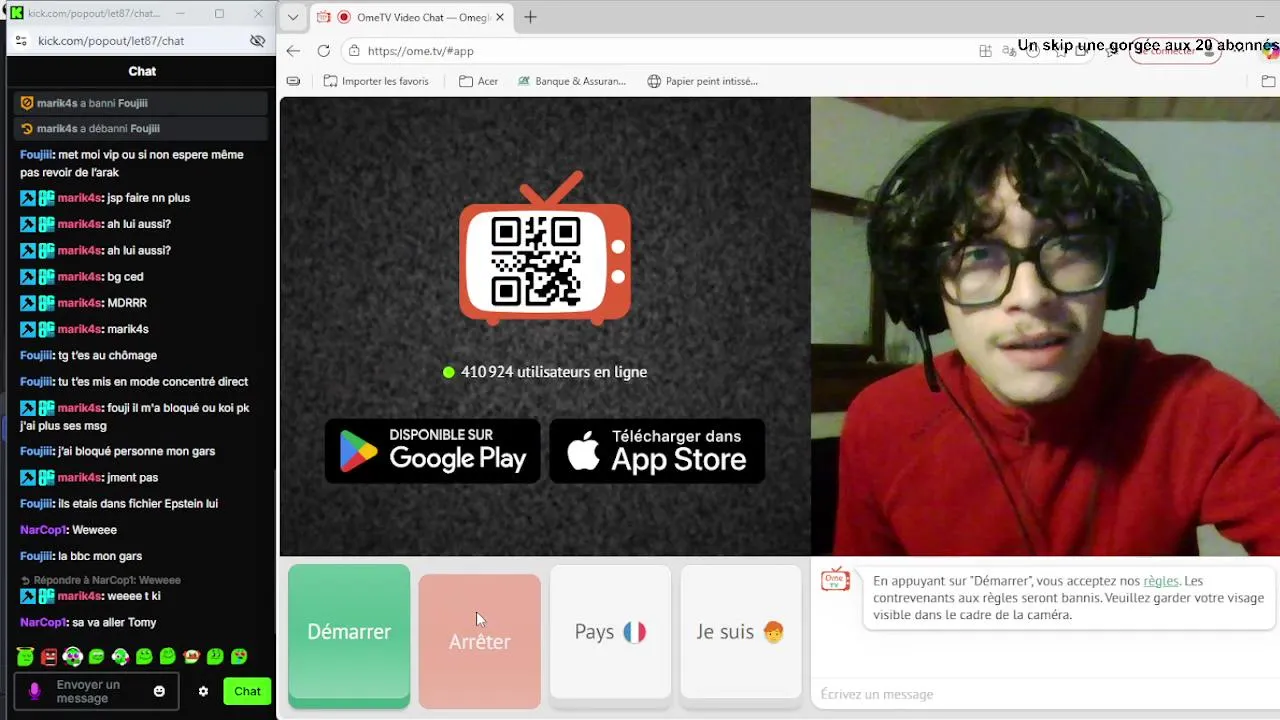1280x720 pixels.
Task: Insert the headphones Kick emote, third in row
Action: [x=73, y=657]
